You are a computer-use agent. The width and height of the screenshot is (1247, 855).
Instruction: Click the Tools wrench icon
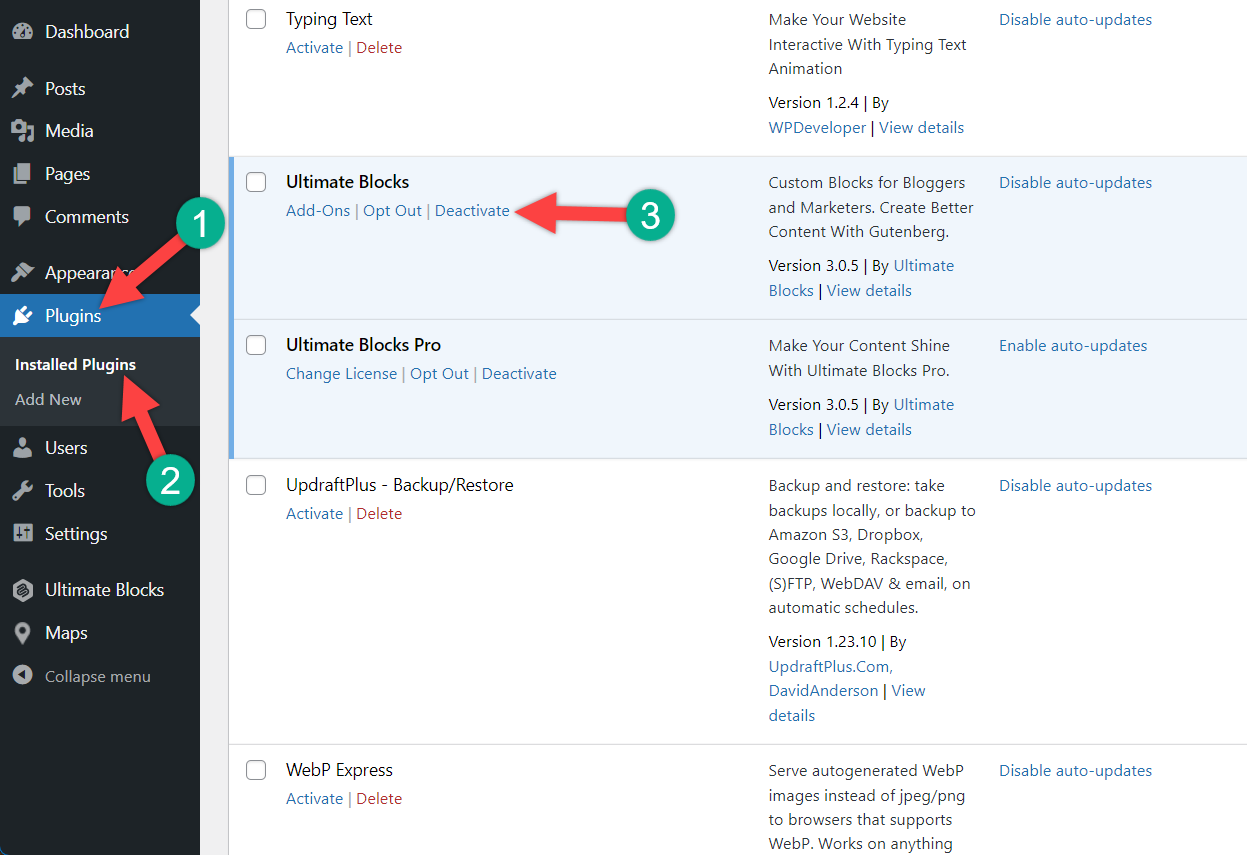point(22,491)
